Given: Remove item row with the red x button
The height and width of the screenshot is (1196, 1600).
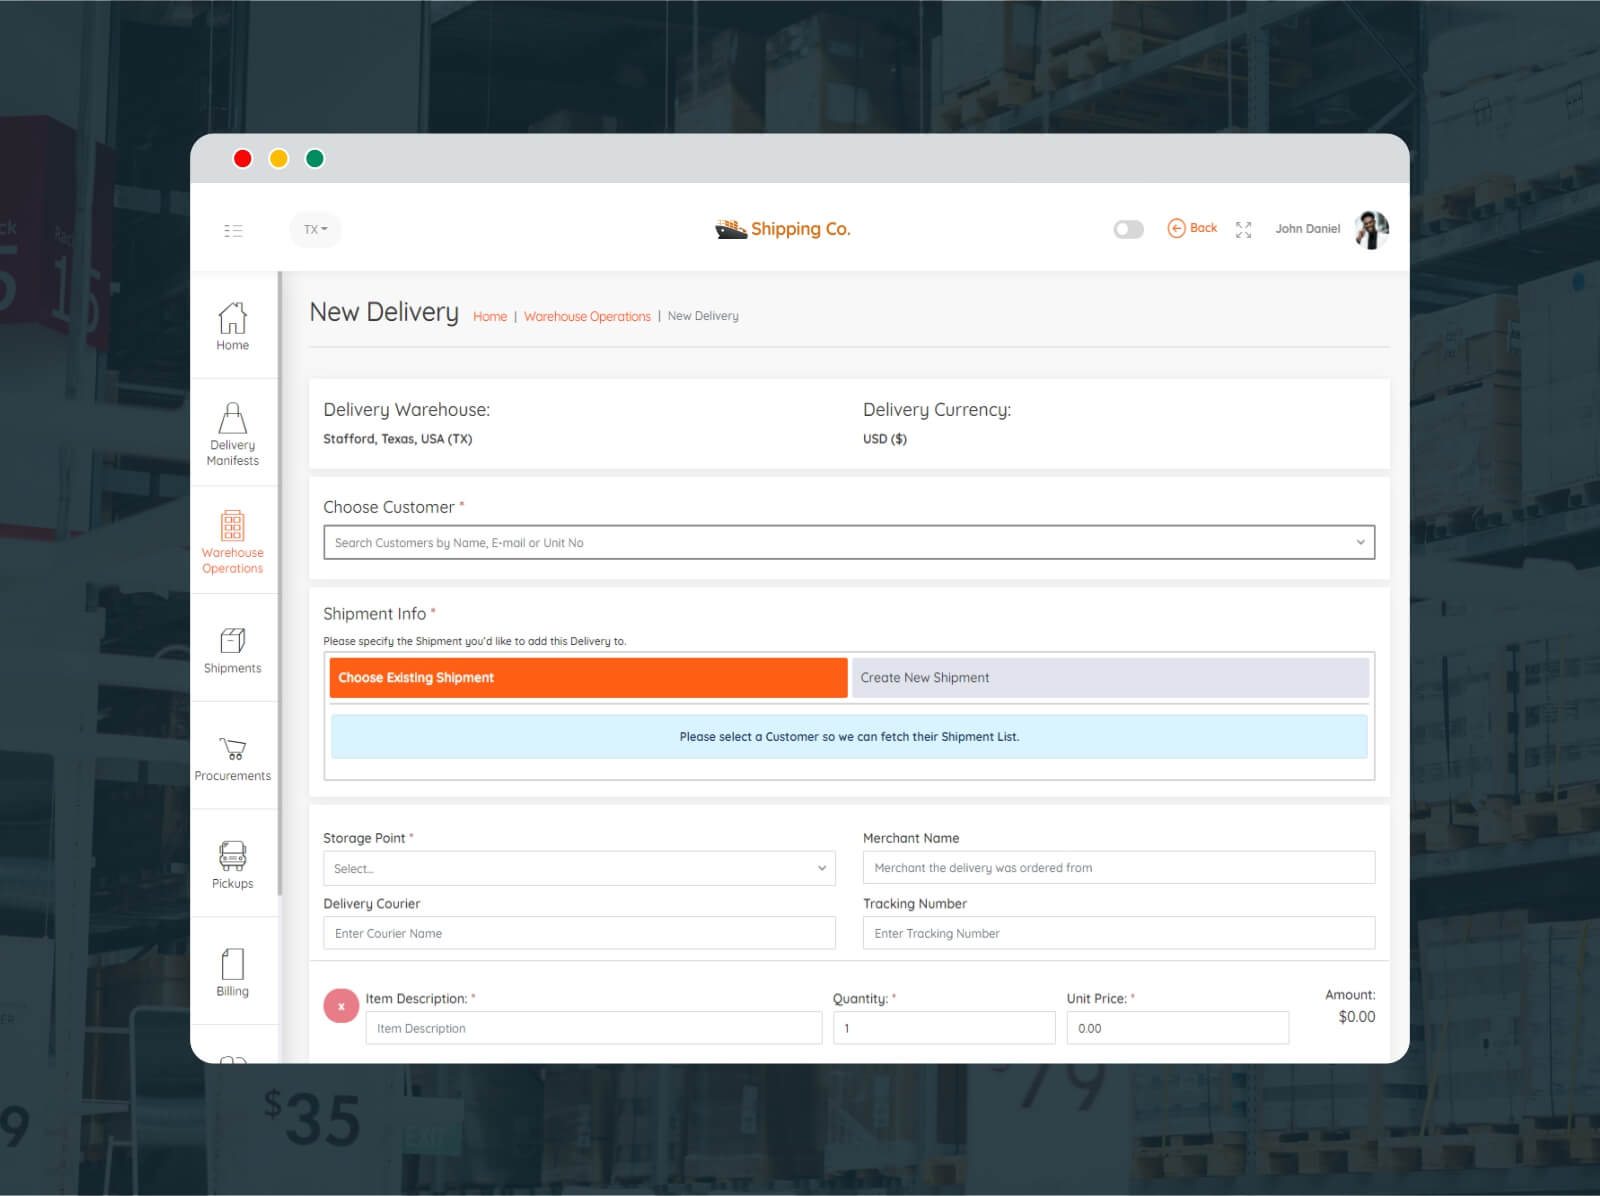Looking at the screenshot, I should tap(341, 1006).
